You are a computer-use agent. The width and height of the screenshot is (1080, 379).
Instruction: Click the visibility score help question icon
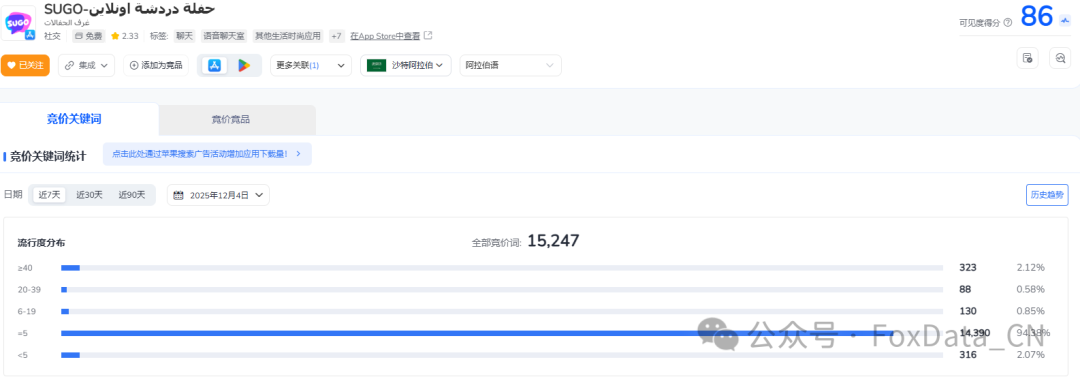1008,22
